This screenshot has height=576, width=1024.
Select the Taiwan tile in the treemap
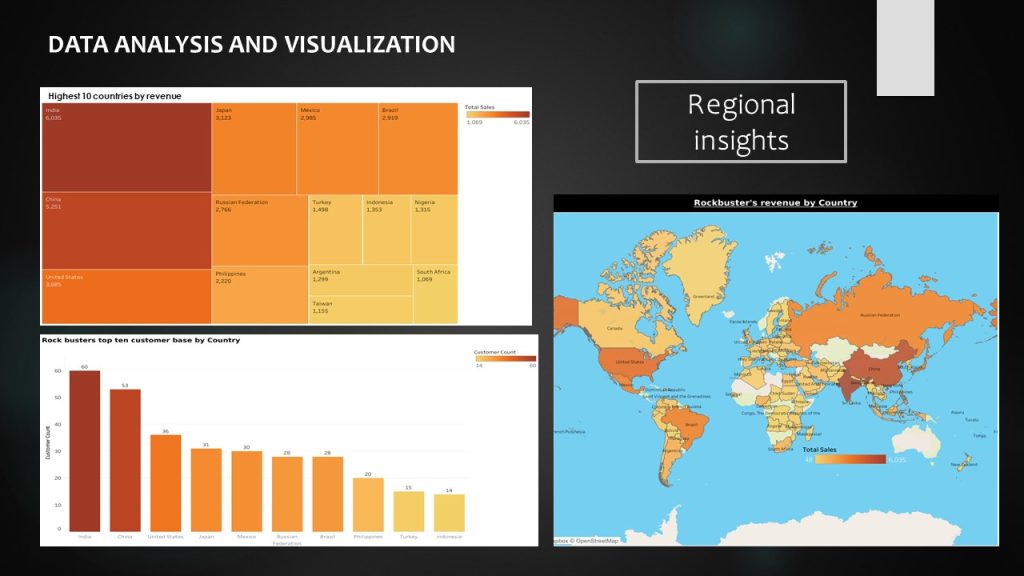coord(360,310)
